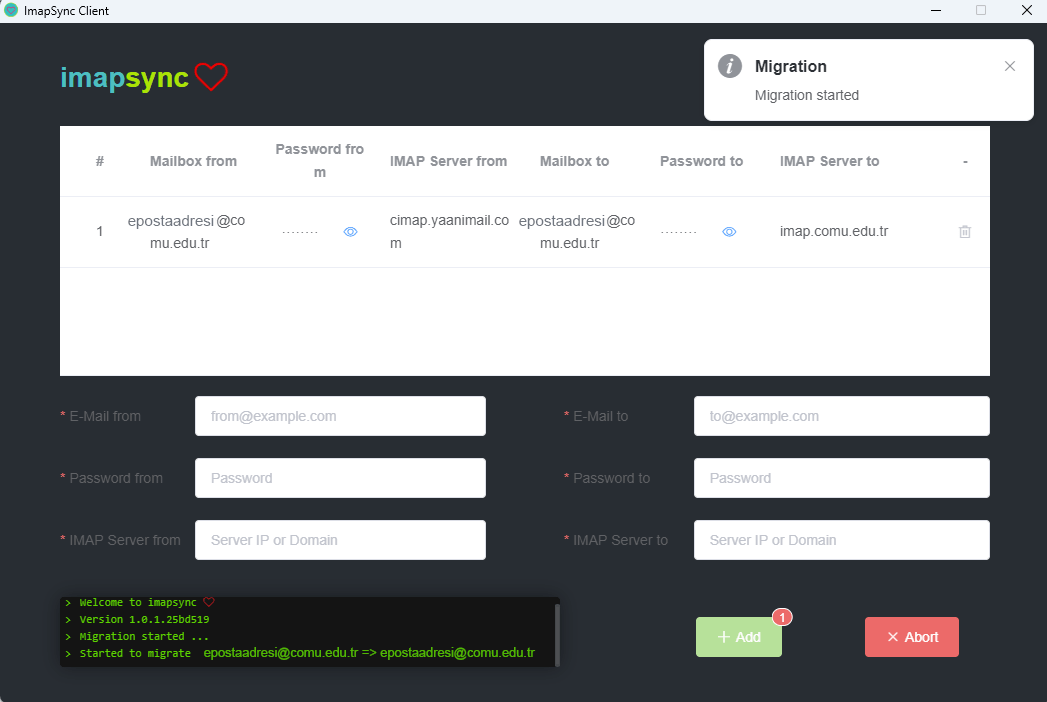Click the Abort button

click(911, 637)
